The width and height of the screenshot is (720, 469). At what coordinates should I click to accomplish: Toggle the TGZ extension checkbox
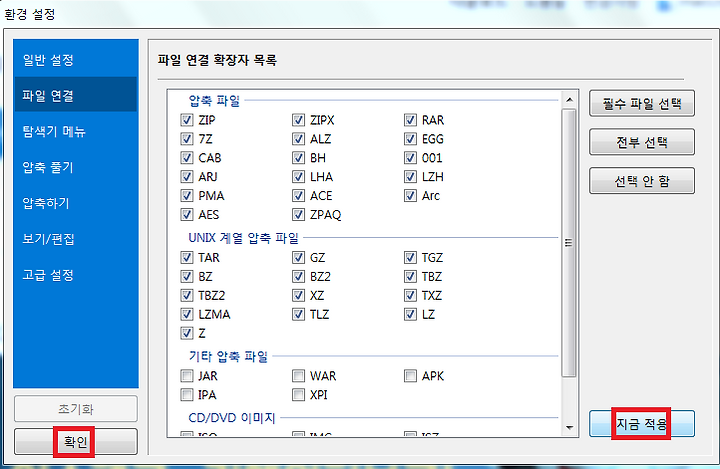410,257
